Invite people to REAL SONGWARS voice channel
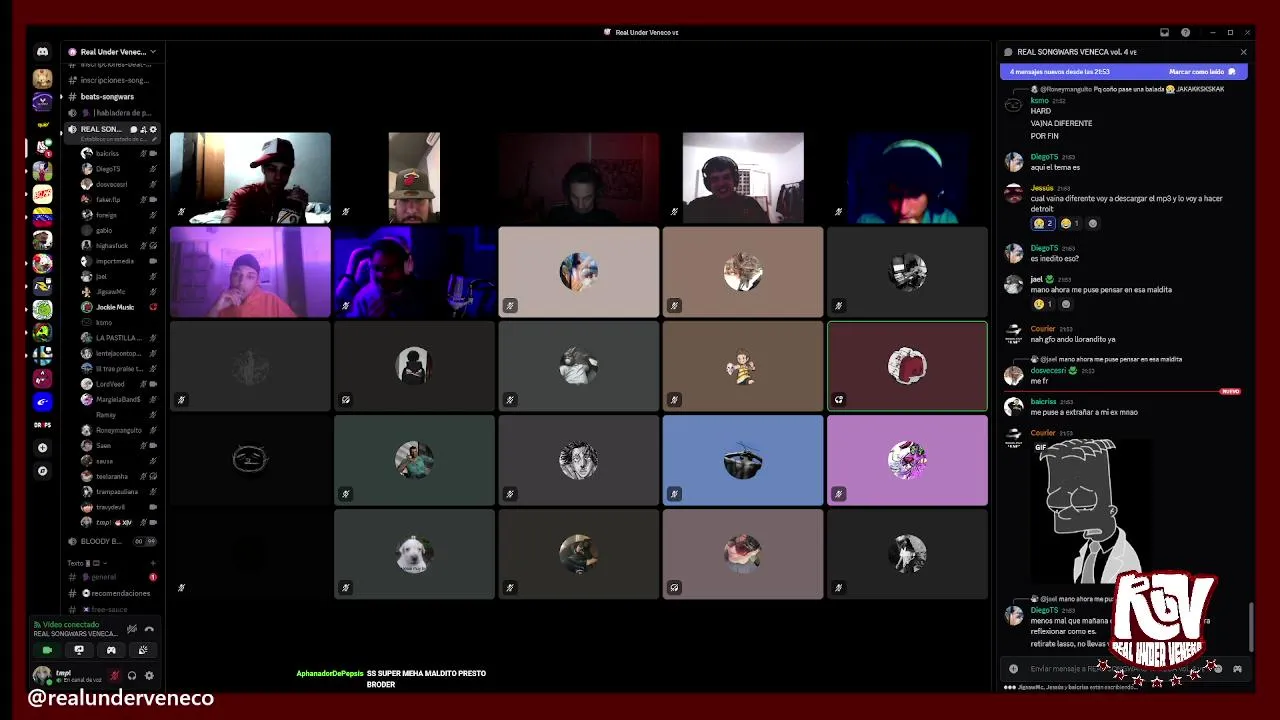 click(143, 129)
